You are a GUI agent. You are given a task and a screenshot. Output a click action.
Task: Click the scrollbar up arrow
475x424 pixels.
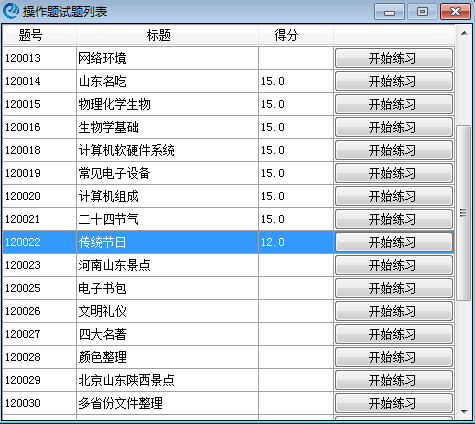click(x=464, y=33)
